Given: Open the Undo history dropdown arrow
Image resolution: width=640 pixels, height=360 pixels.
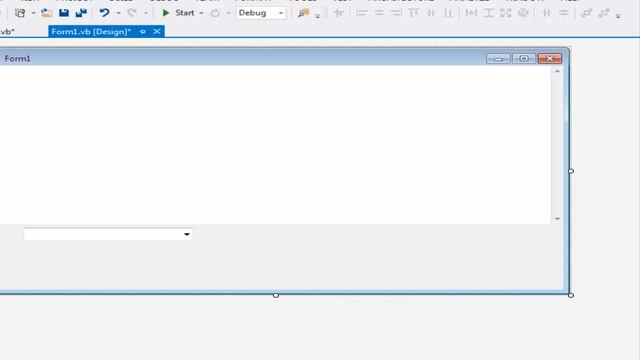Looking at the screenshot, I should click(118, 13).
